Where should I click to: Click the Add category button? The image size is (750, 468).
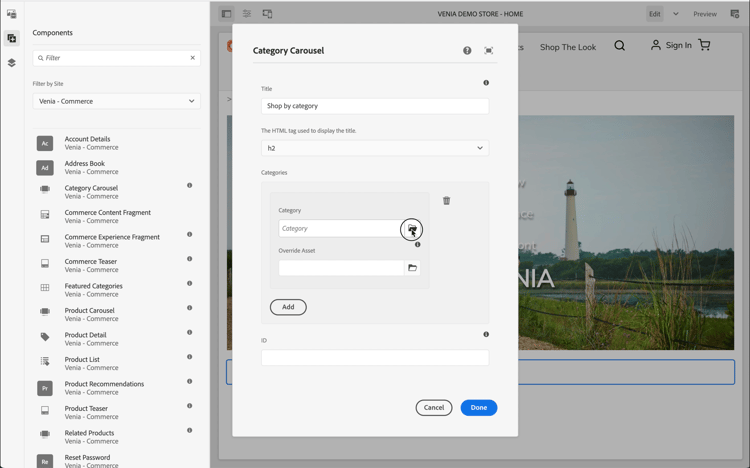[288, 307]
